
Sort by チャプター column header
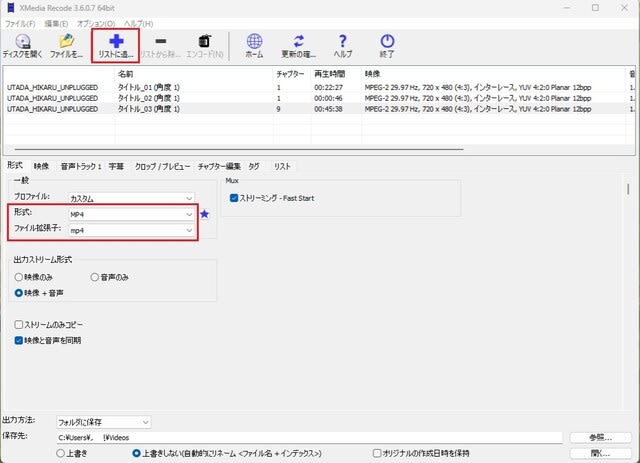click(x=292, y=74)
